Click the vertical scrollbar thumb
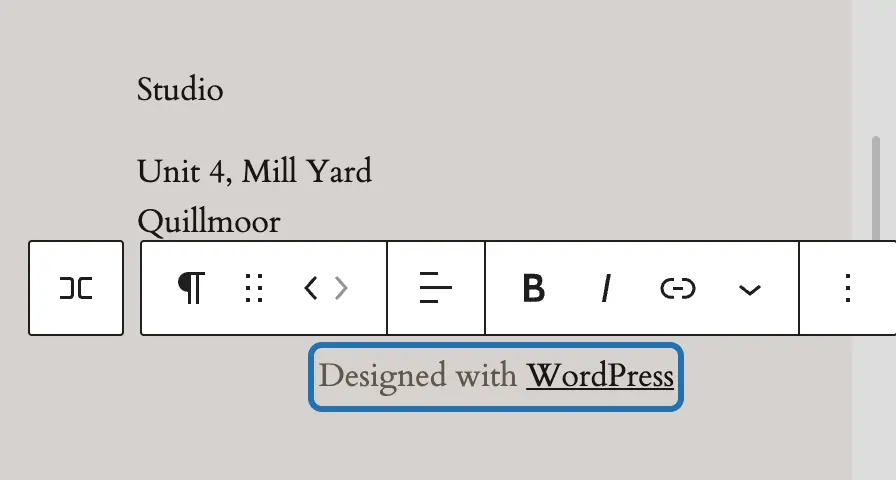The image size is (896, 480). click(875, 189)
